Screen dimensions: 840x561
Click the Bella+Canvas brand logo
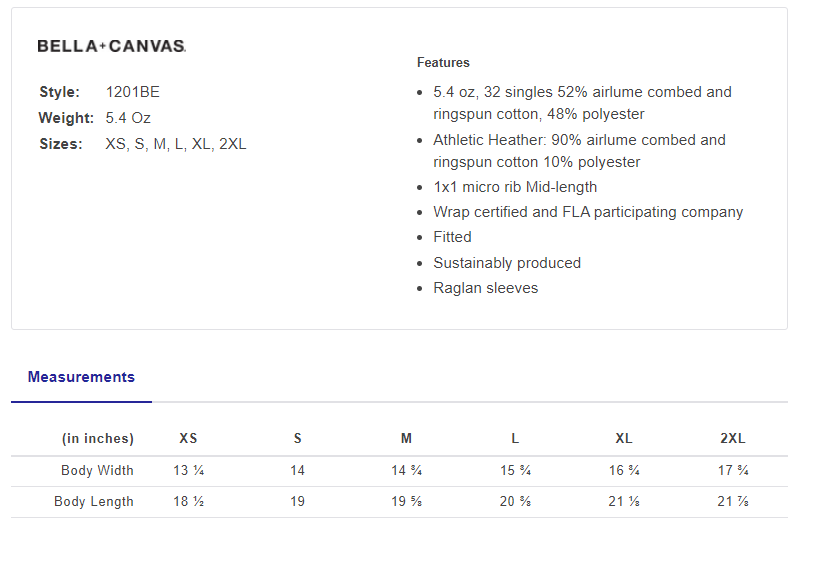click(x=111, y=46)
